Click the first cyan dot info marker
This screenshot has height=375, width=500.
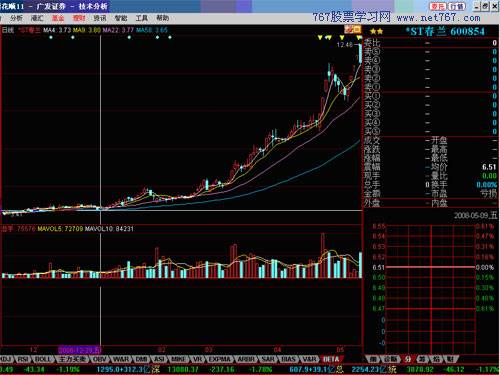click(x=51, y=37)
